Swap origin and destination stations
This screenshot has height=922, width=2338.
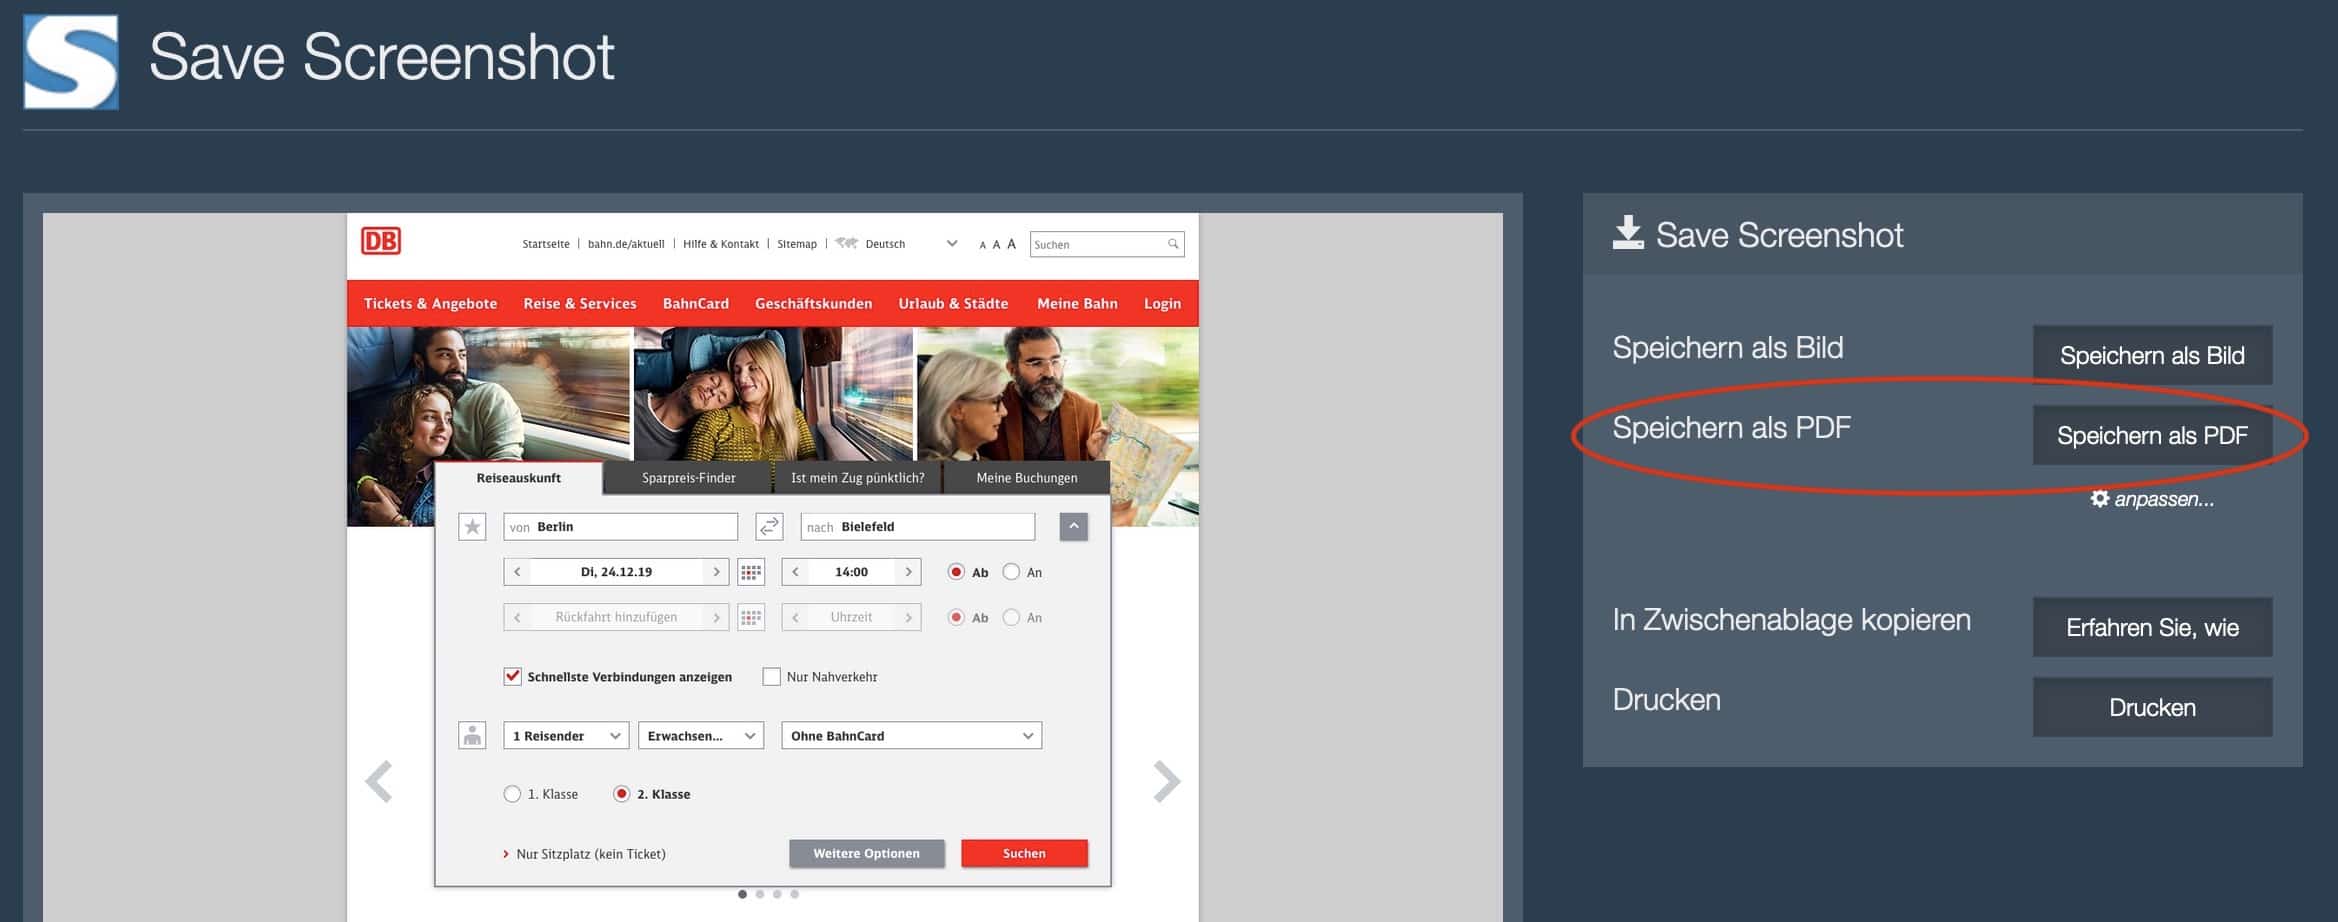pos(769,527)
